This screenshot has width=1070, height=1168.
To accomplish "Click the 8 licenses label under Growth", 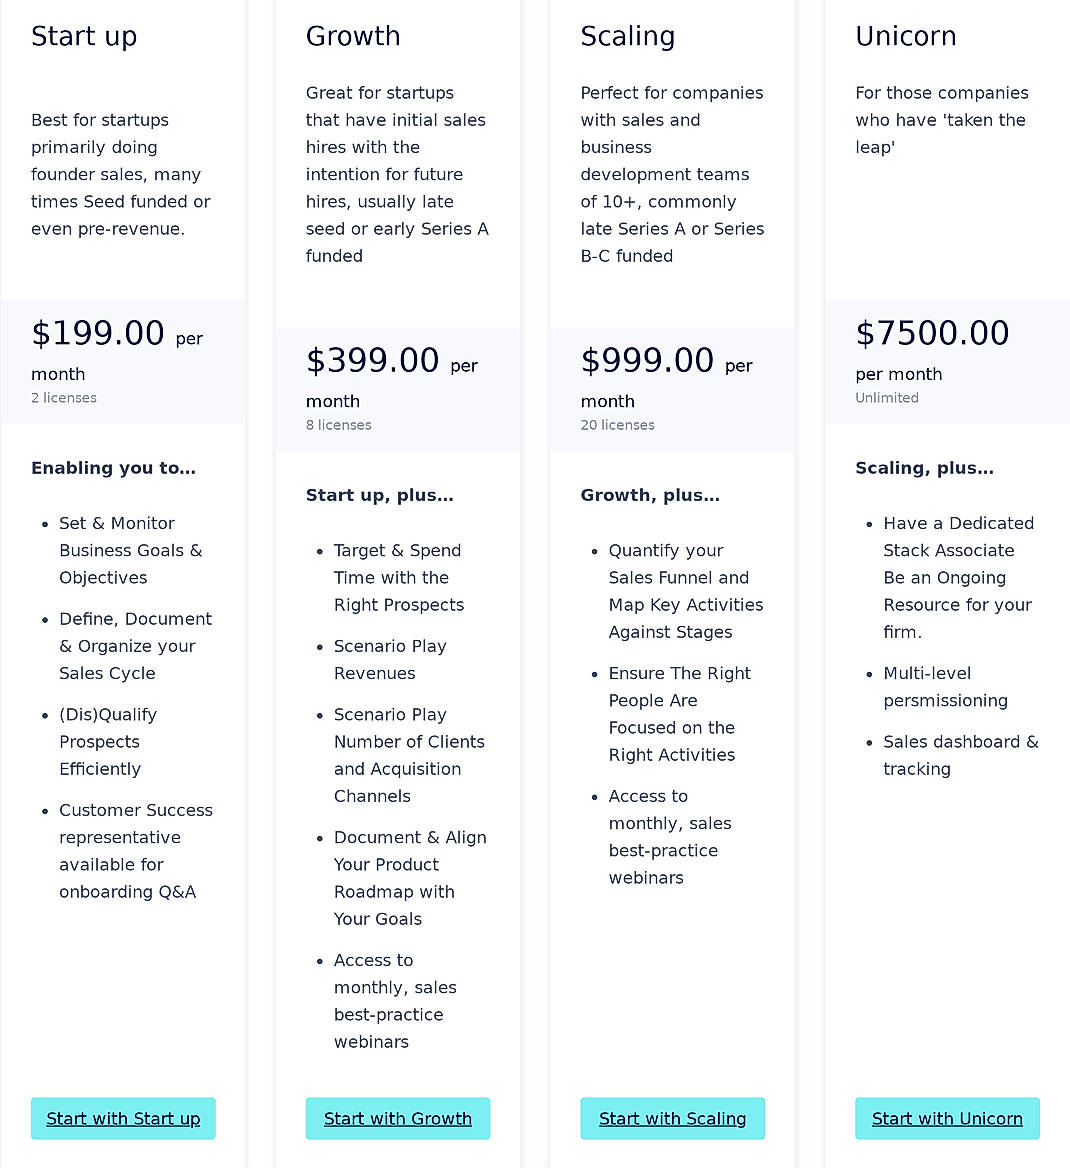I will (339, 424).
